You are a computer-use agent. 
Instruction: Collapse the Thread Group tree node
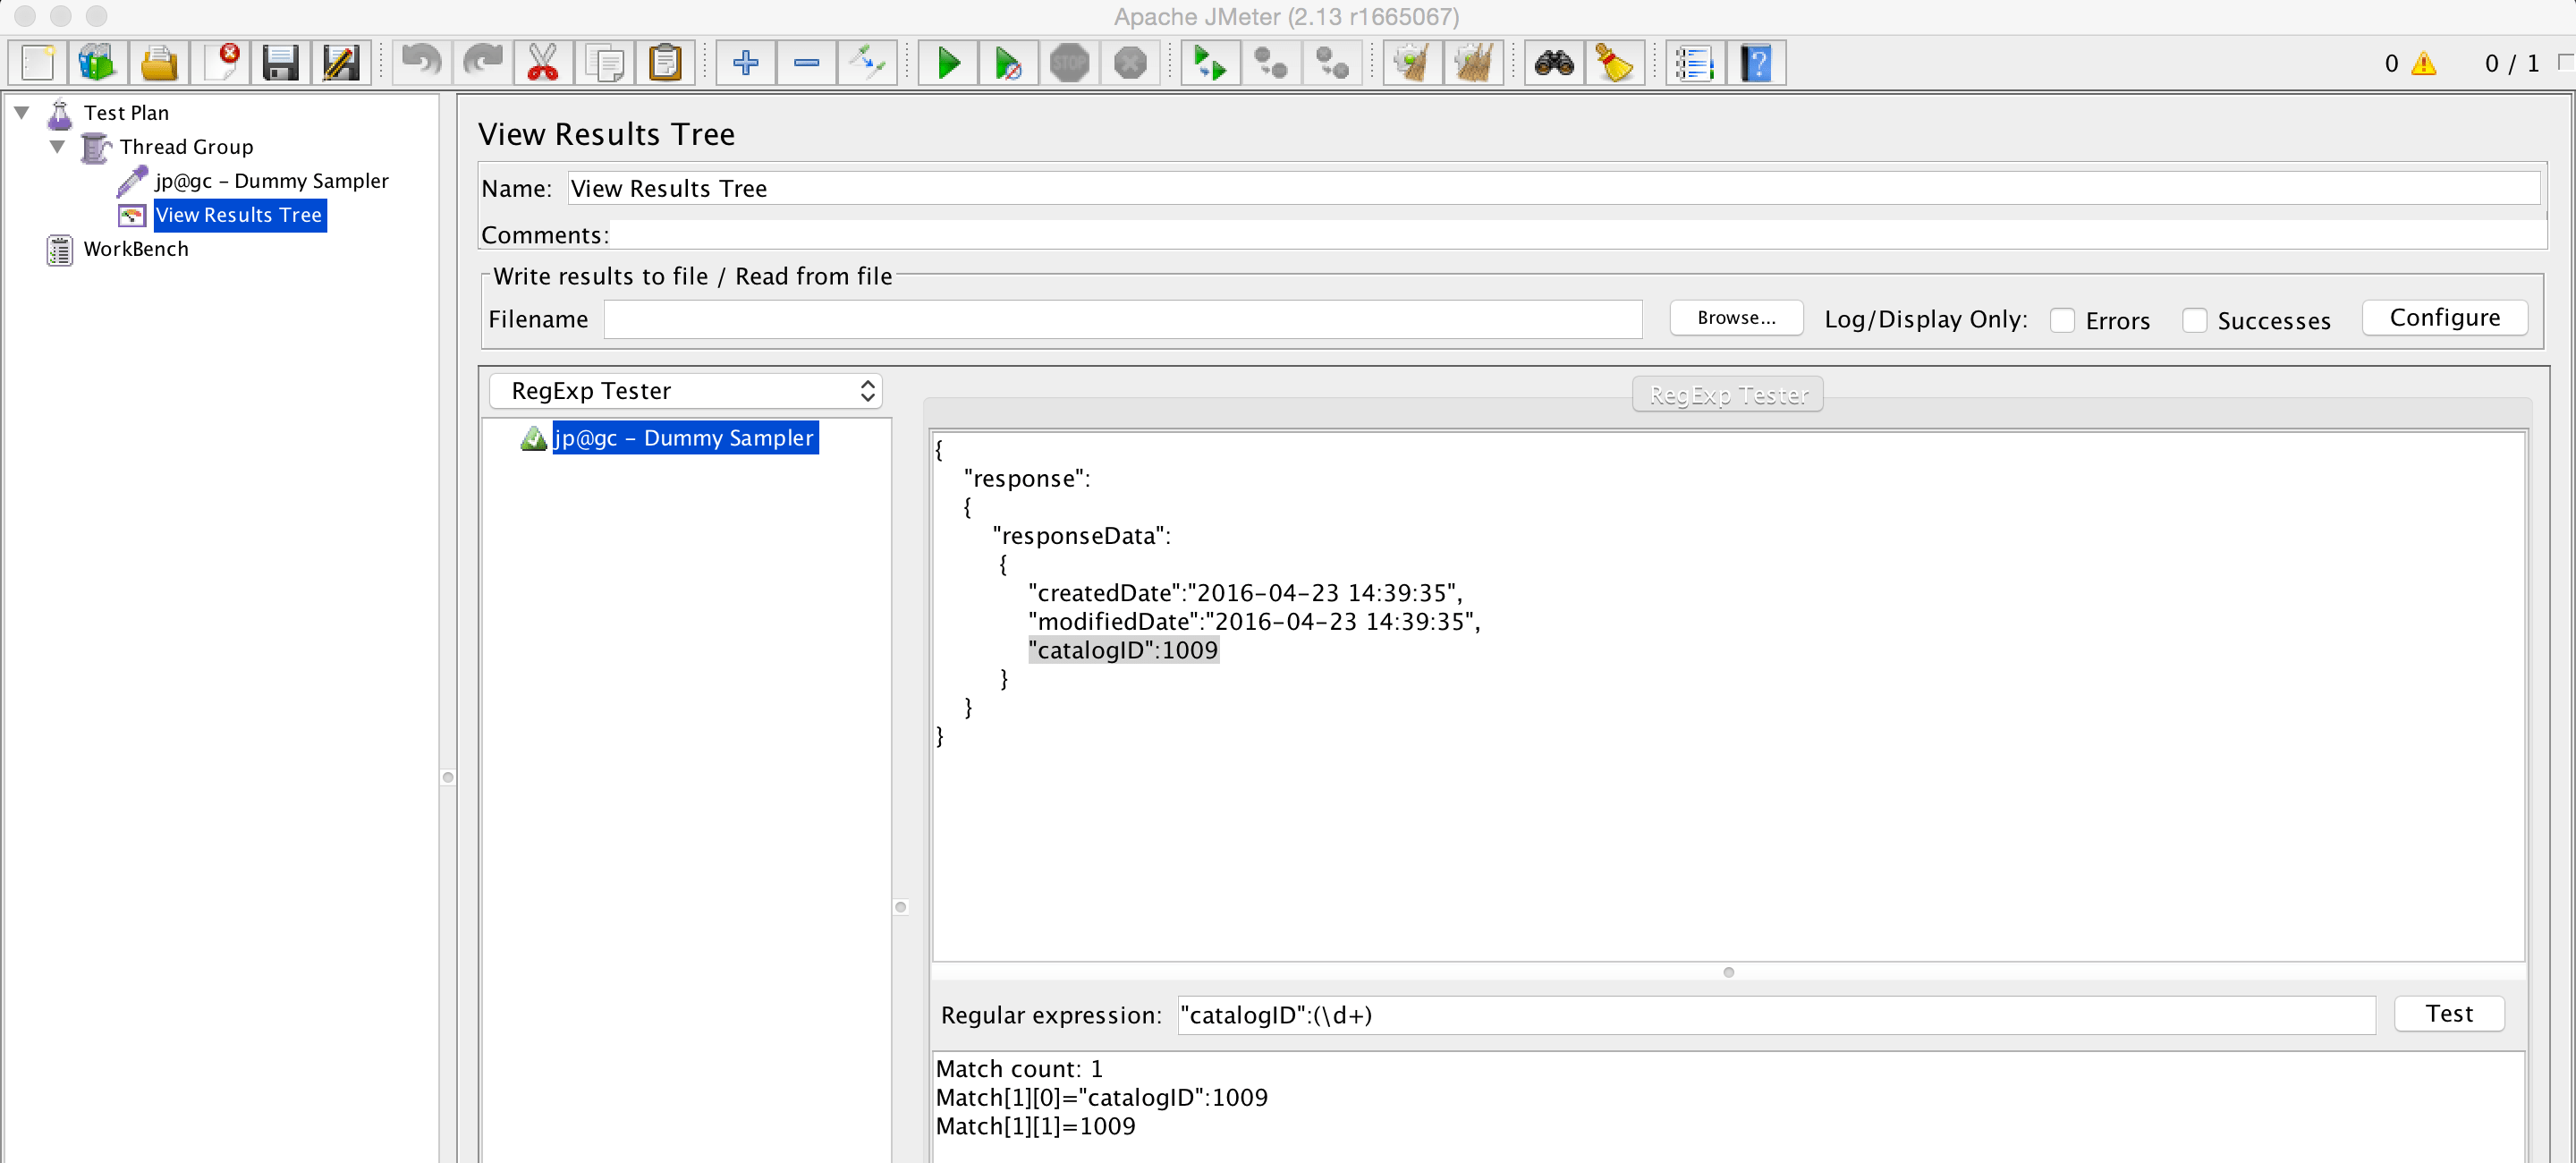[58, 146]
